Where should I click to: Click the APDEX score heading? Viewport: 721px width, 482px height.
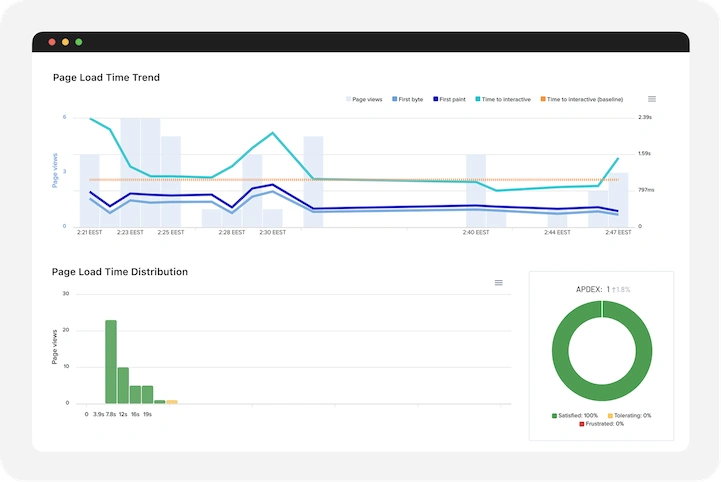click(x=602, y=289)
